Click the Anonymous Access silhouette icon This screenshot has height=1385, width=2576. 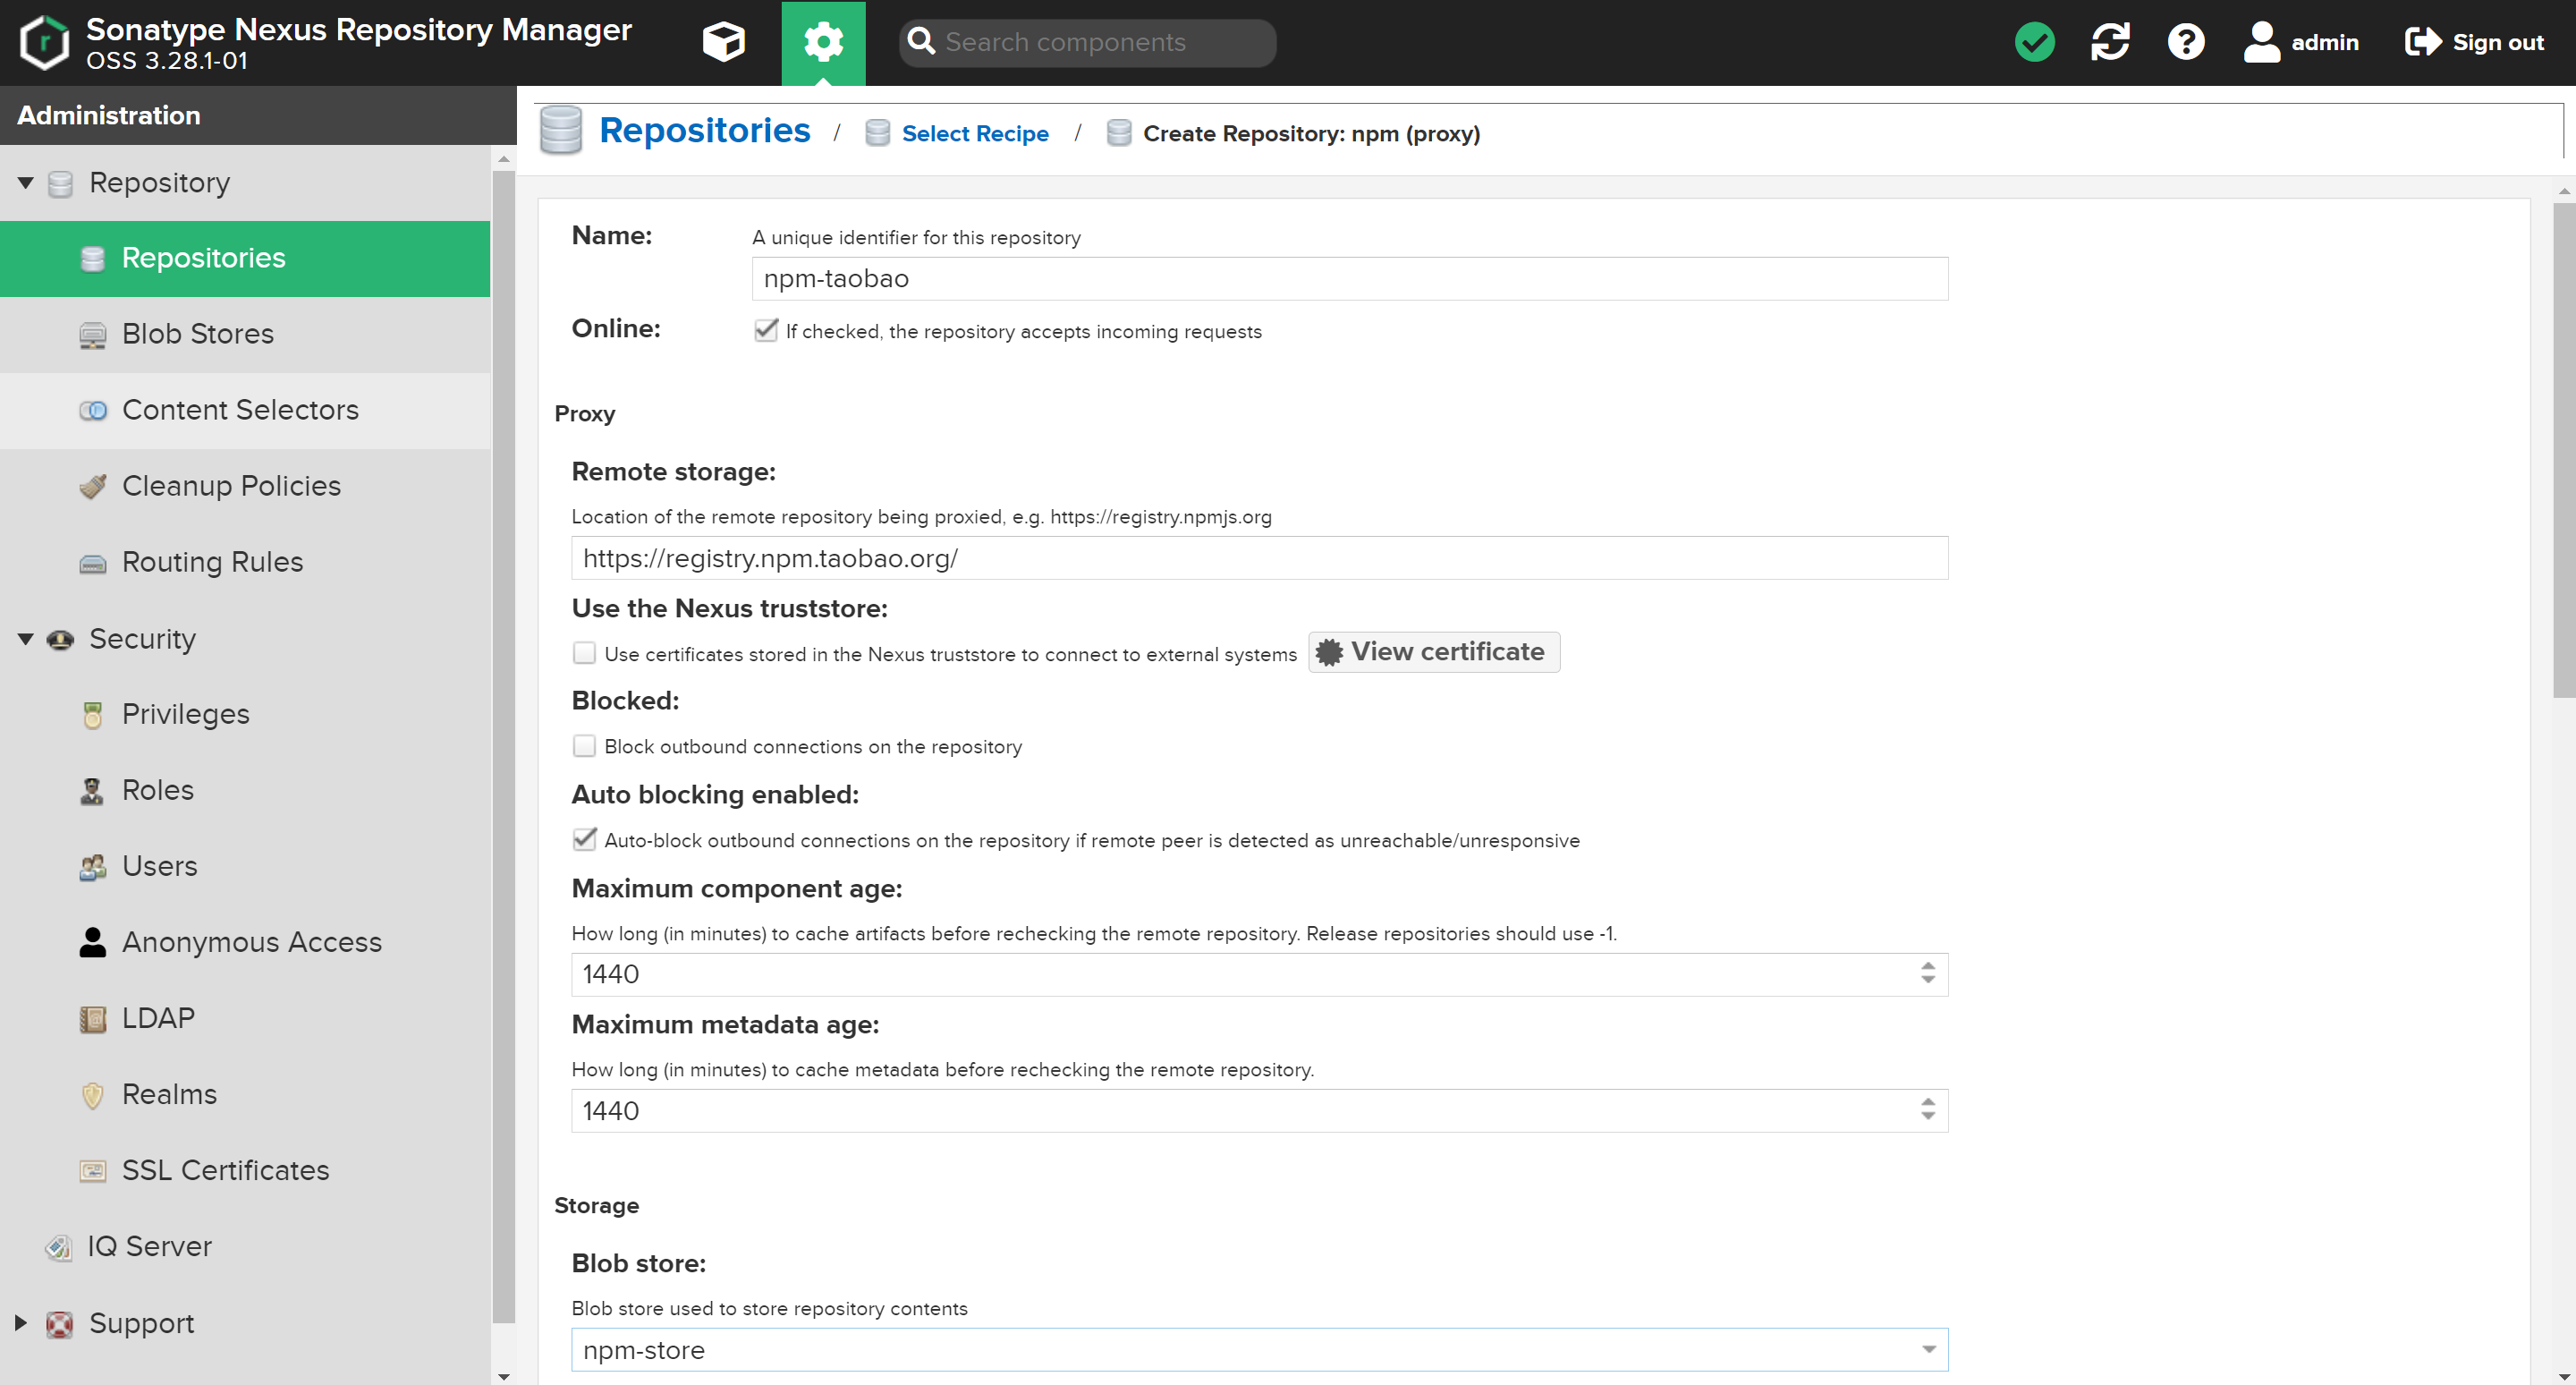(x=92, y=942)
